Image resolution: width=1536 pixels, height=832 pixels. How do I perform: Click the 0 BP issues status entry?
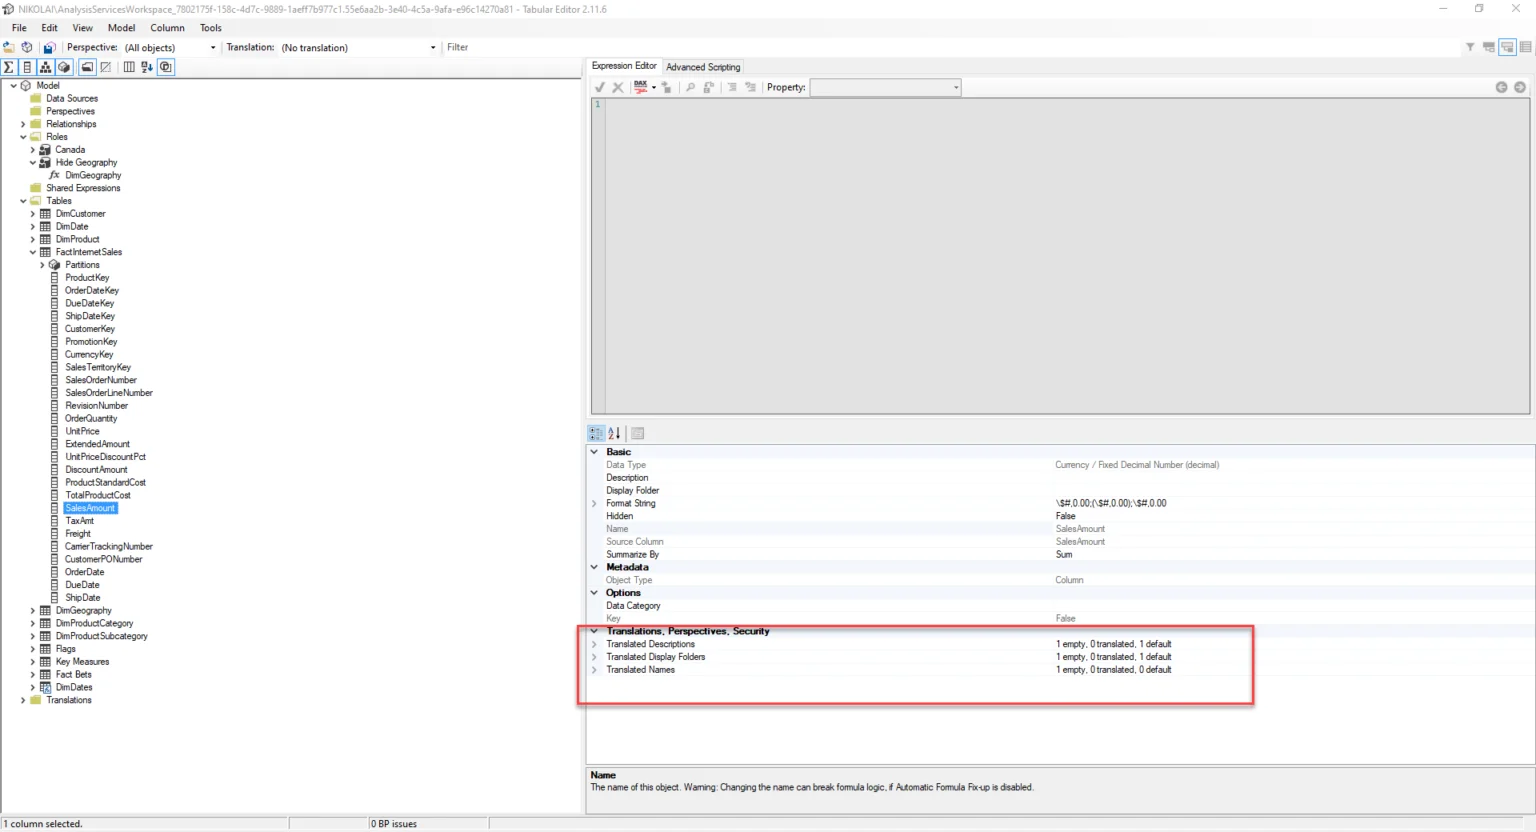point(394,824)
